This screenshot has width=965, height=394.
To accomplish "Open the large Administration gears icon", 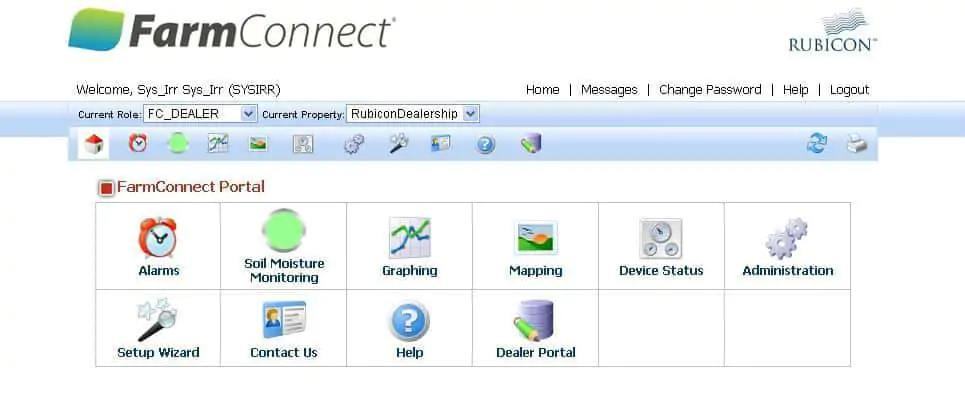I will pos(787,238).
